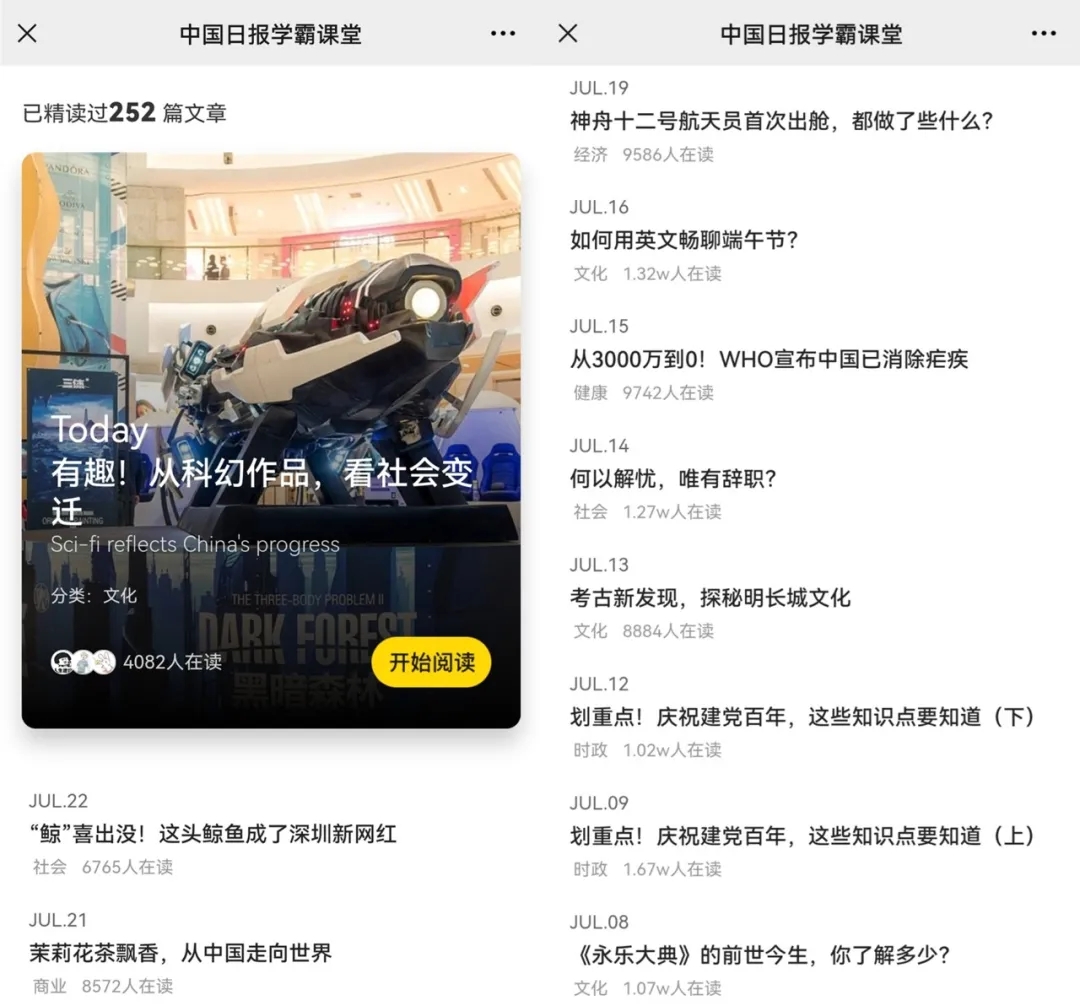The height and width of the screenshot is (1006, 1080).
Task: Open article 《永乐大典》的前世今生
Action: click(761, 955)
